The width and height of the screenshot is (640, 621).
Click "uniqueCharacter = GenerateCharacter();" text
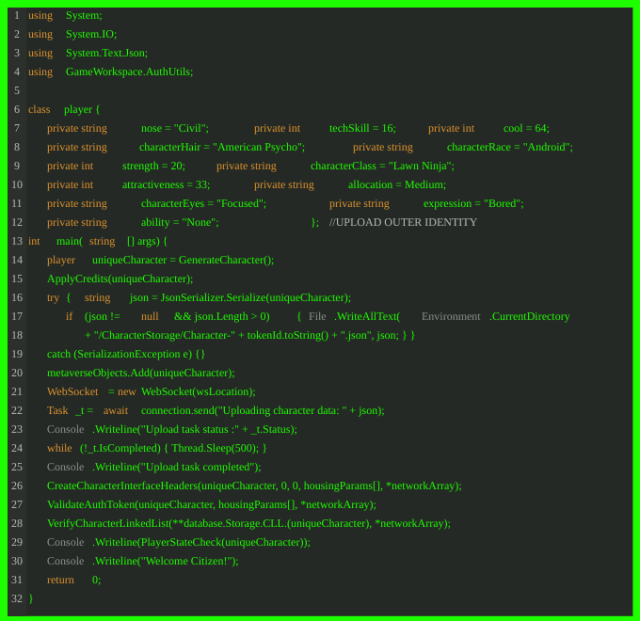pyautogui.click(x=183, y=260)
